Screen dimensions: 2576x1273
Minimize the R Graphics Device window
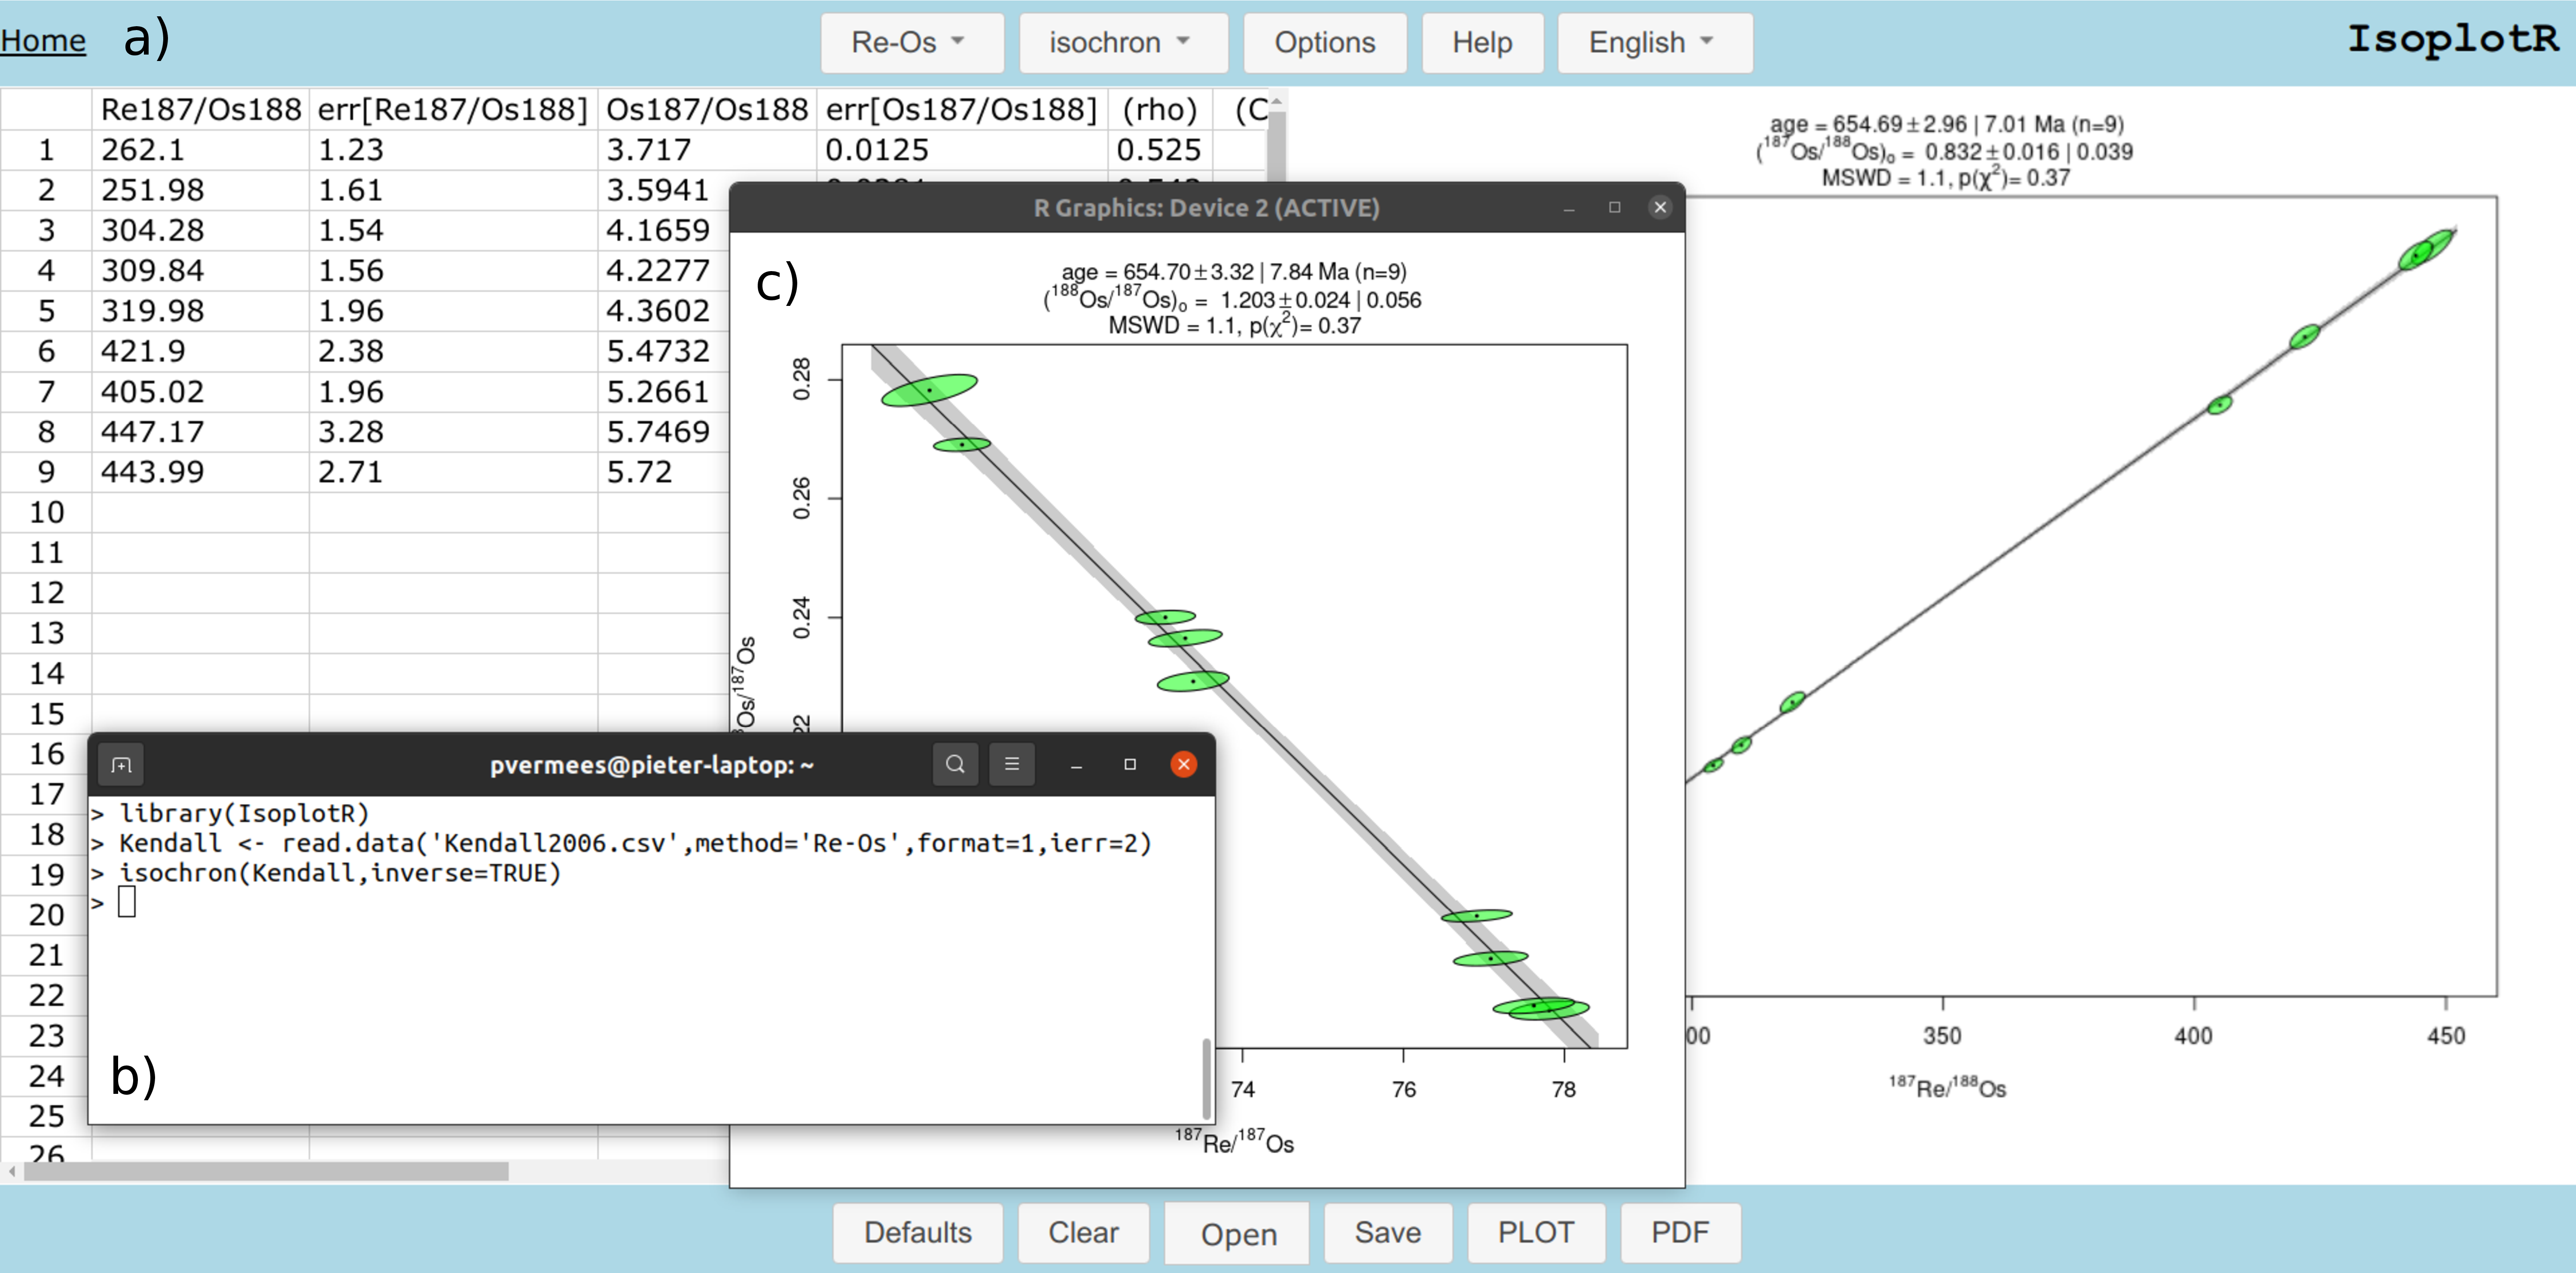point(1569,208)
